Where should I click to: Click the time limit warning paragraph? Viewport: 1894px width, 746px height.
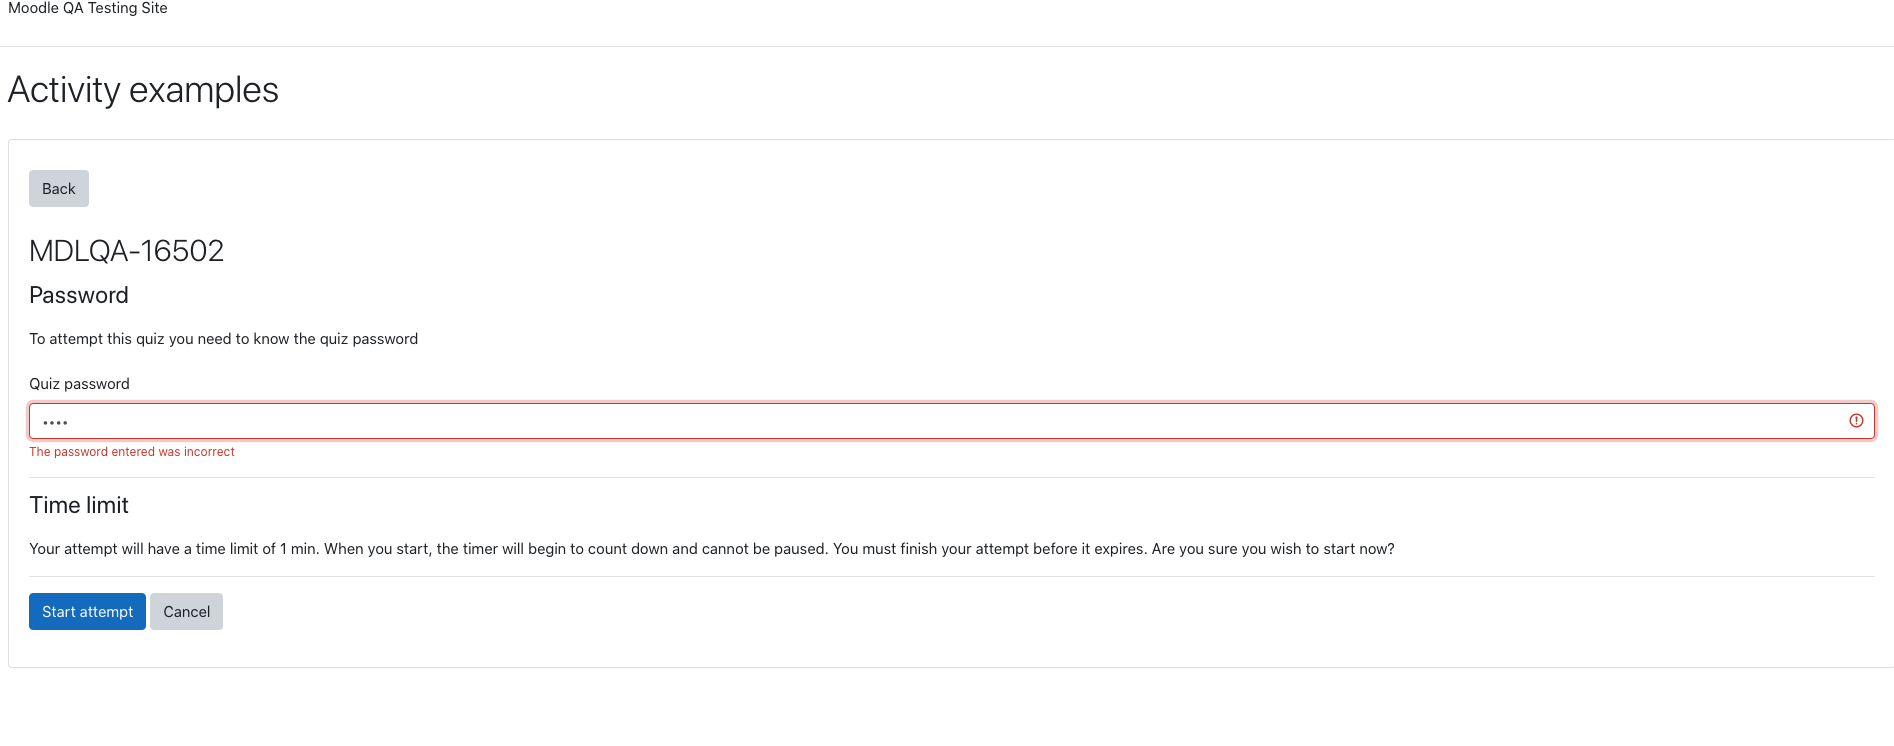[712, 549]
